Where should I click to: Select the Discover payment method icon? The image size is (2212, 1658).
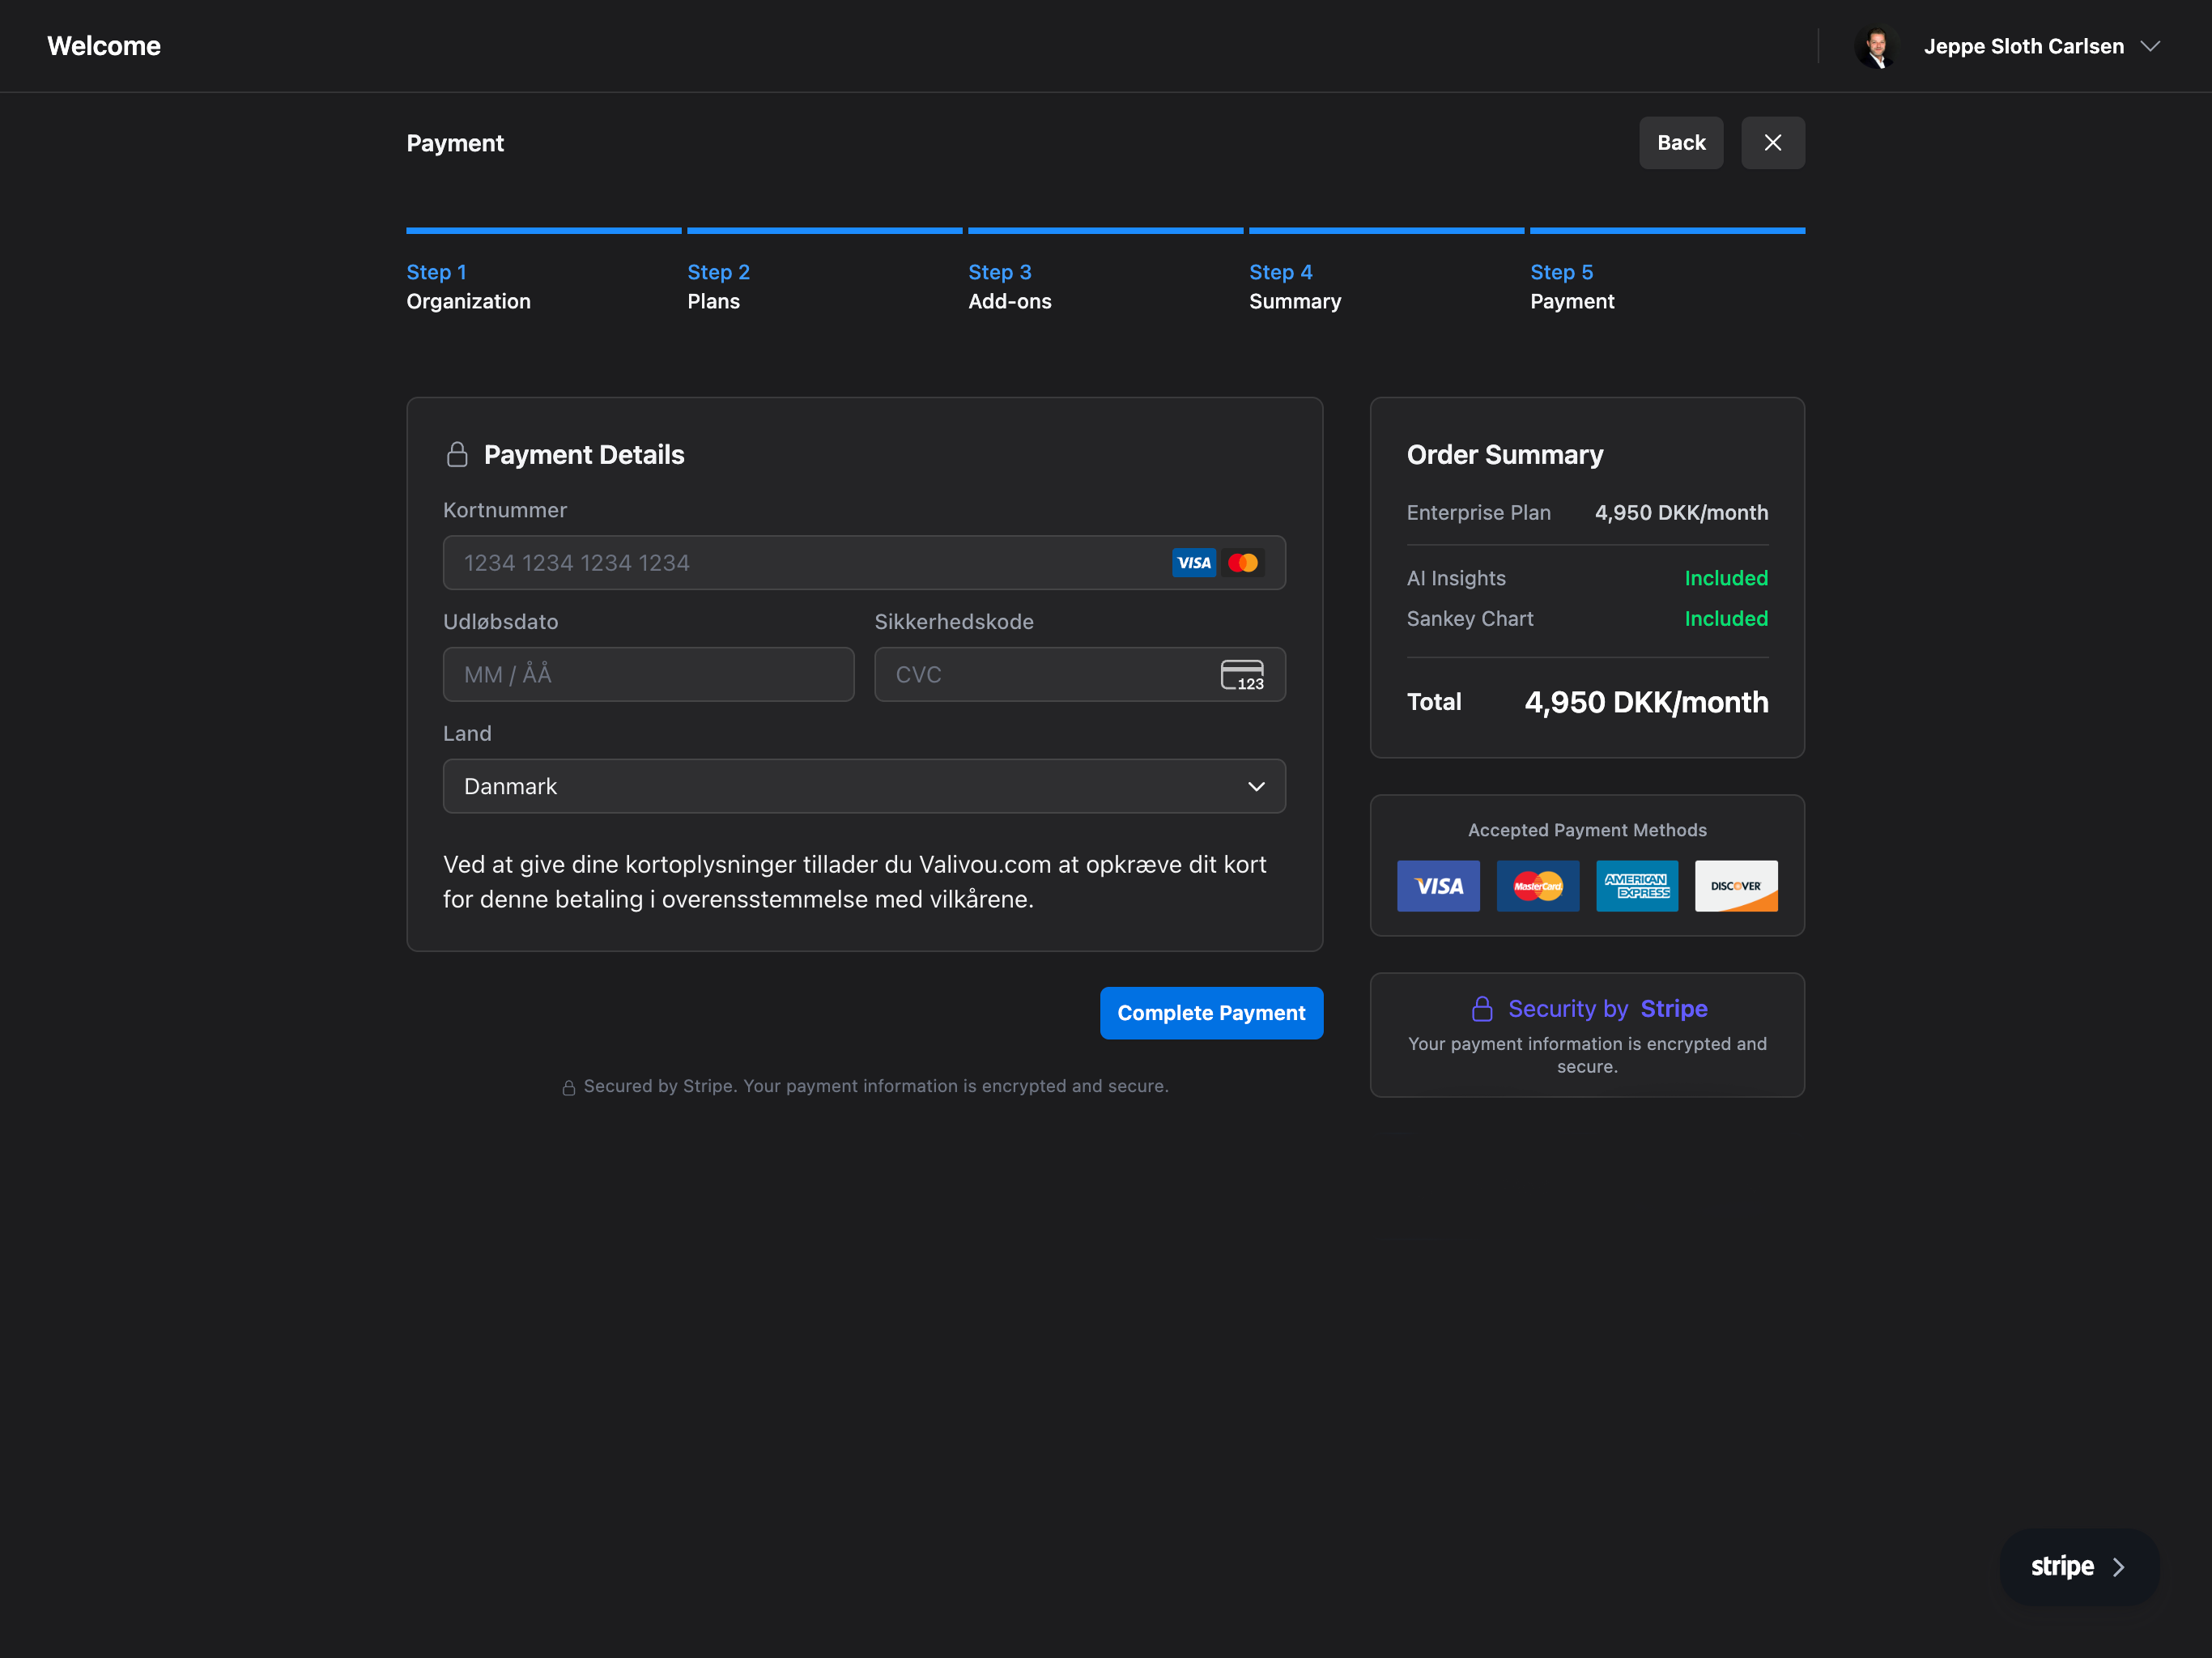pos(1736,886)
